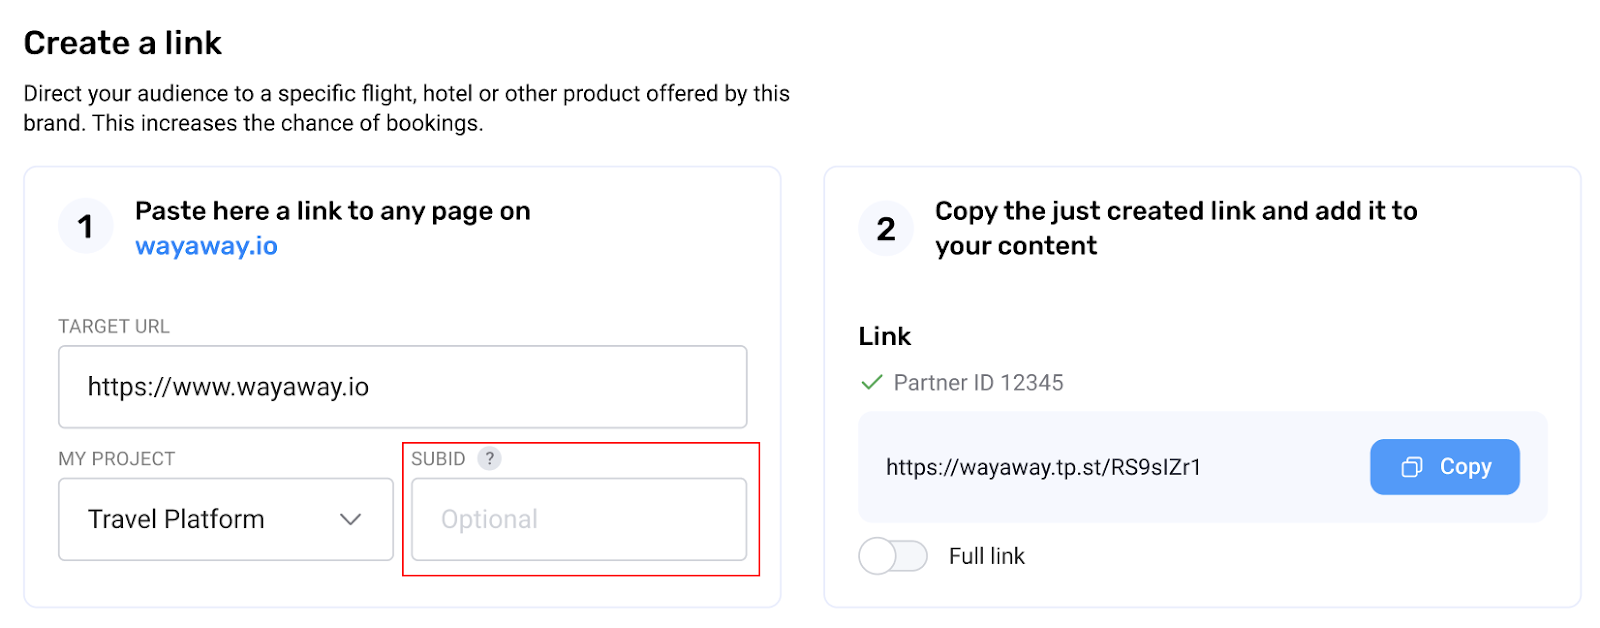
Task: Click the step 2 number badge
Action: coord(886,229)
